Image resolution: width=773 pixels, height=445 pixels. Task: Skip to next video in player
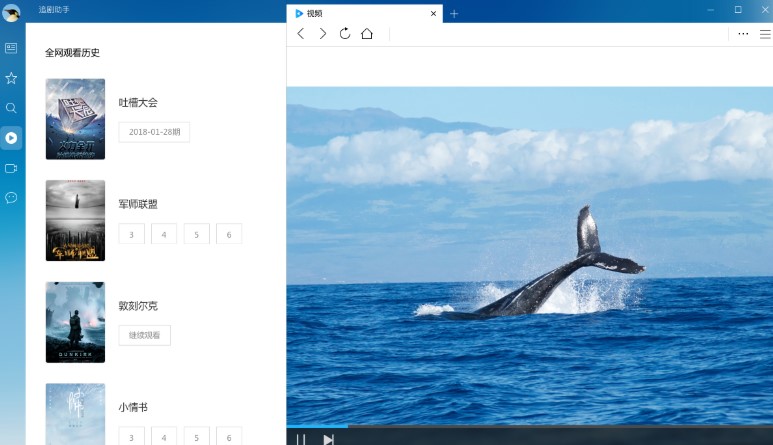pyautogui.click(x=328, y=439)
